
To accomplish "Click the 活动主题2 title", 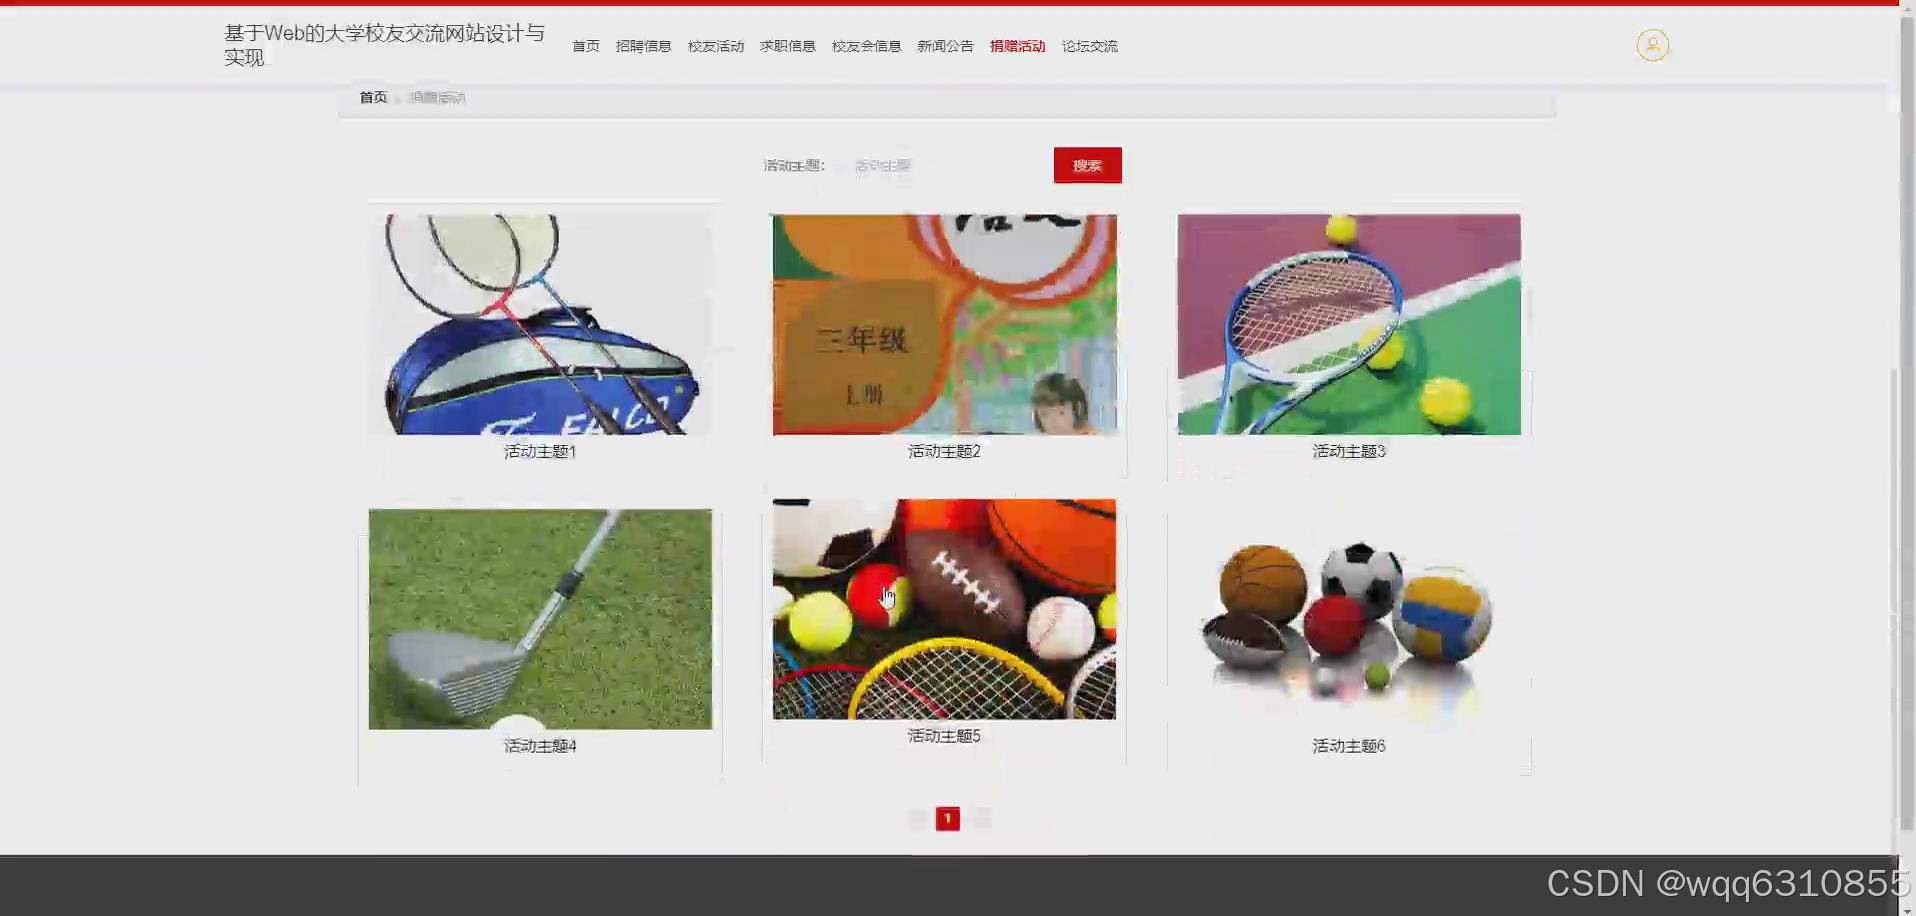I will tap(944, 451).
